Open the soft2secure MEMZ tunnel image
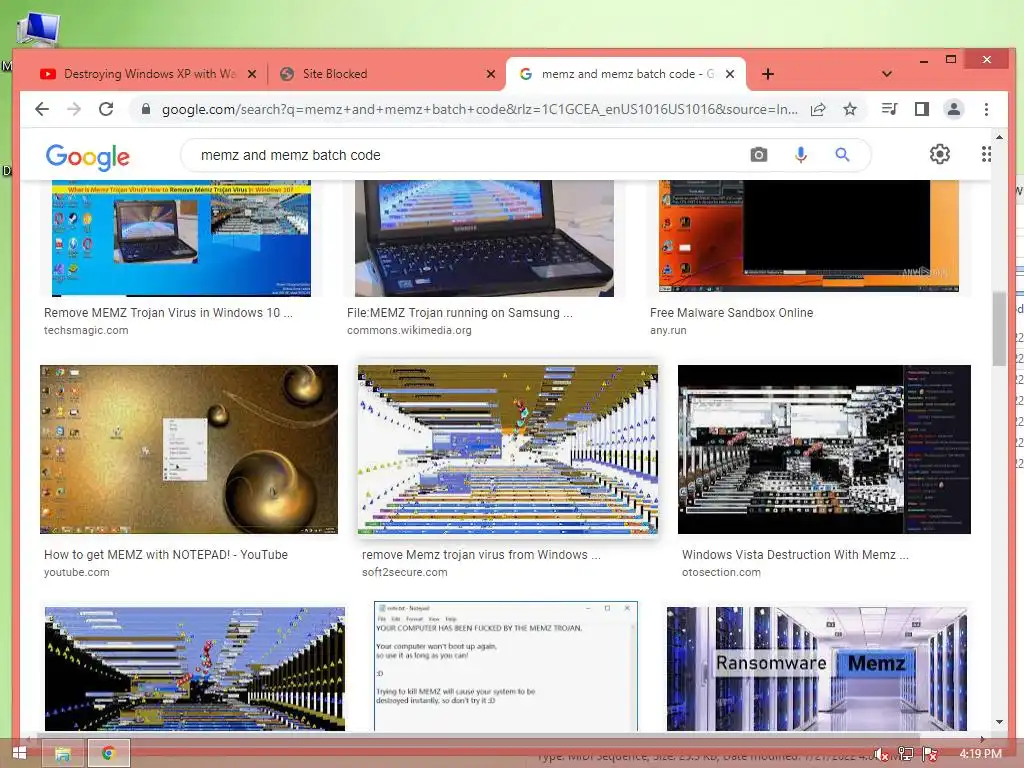This screenshot has height=768, width=1024. pyautogui.click(x=507, y=449)
